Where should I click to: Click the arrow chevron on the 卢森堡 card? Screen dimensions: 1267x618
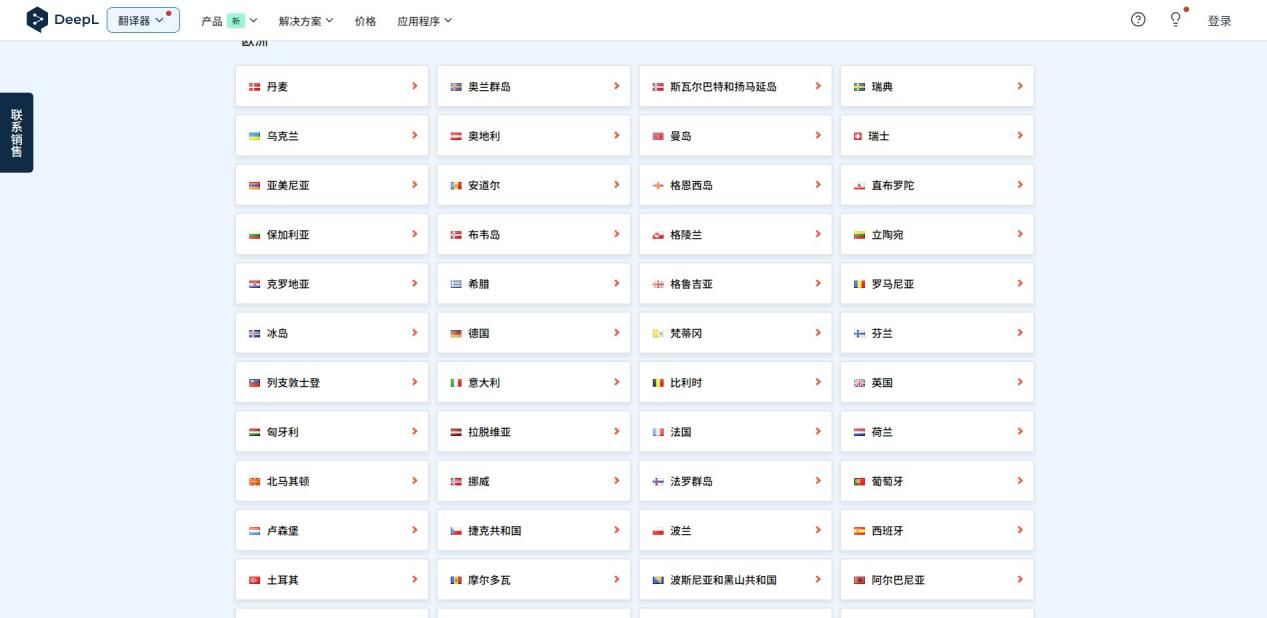coord(414,530)
